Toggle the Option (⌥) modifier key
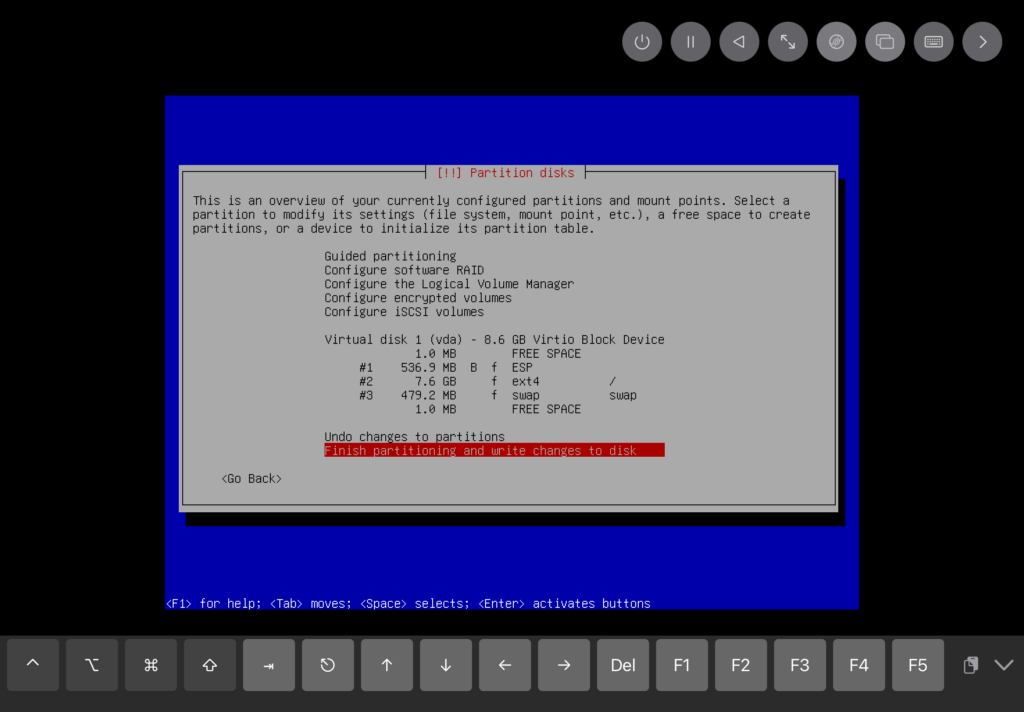This screenshot has height=712, width=1024. (x=92, y=665)
